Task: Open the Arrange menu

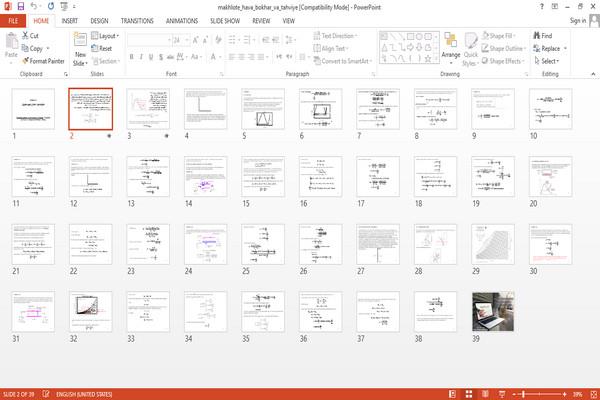Action: click(x=451, y=48)
